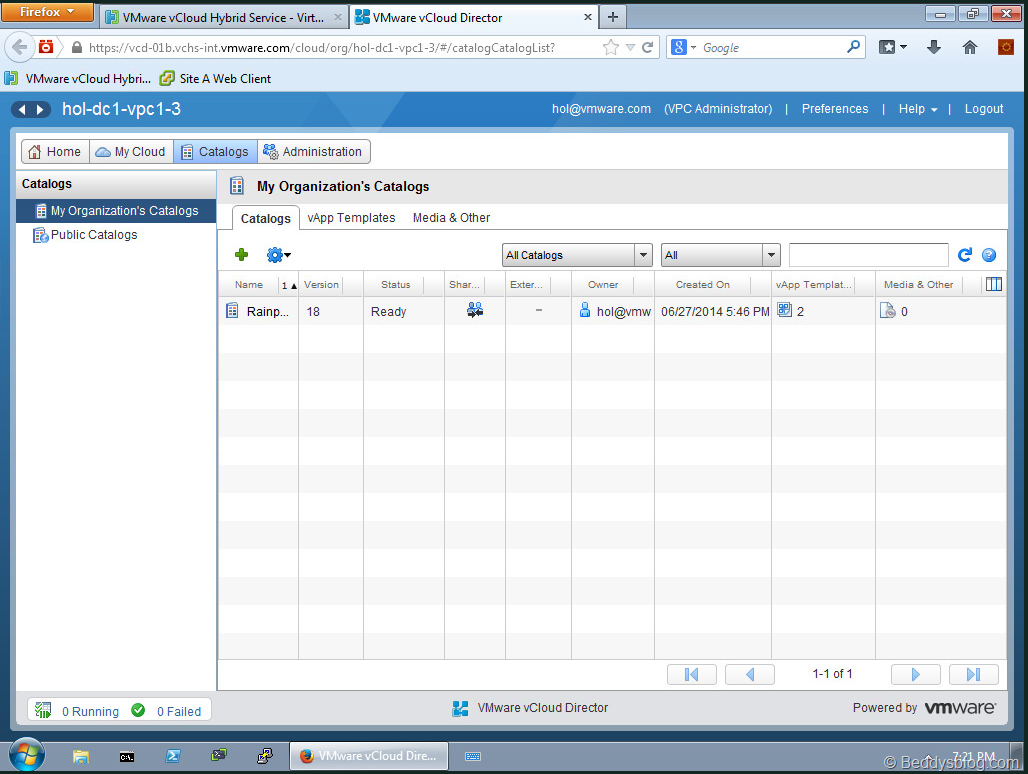Click the vCloud forward navigation arrow
The width and height of the screenshot is (1028, 774).
click(41, 109)
